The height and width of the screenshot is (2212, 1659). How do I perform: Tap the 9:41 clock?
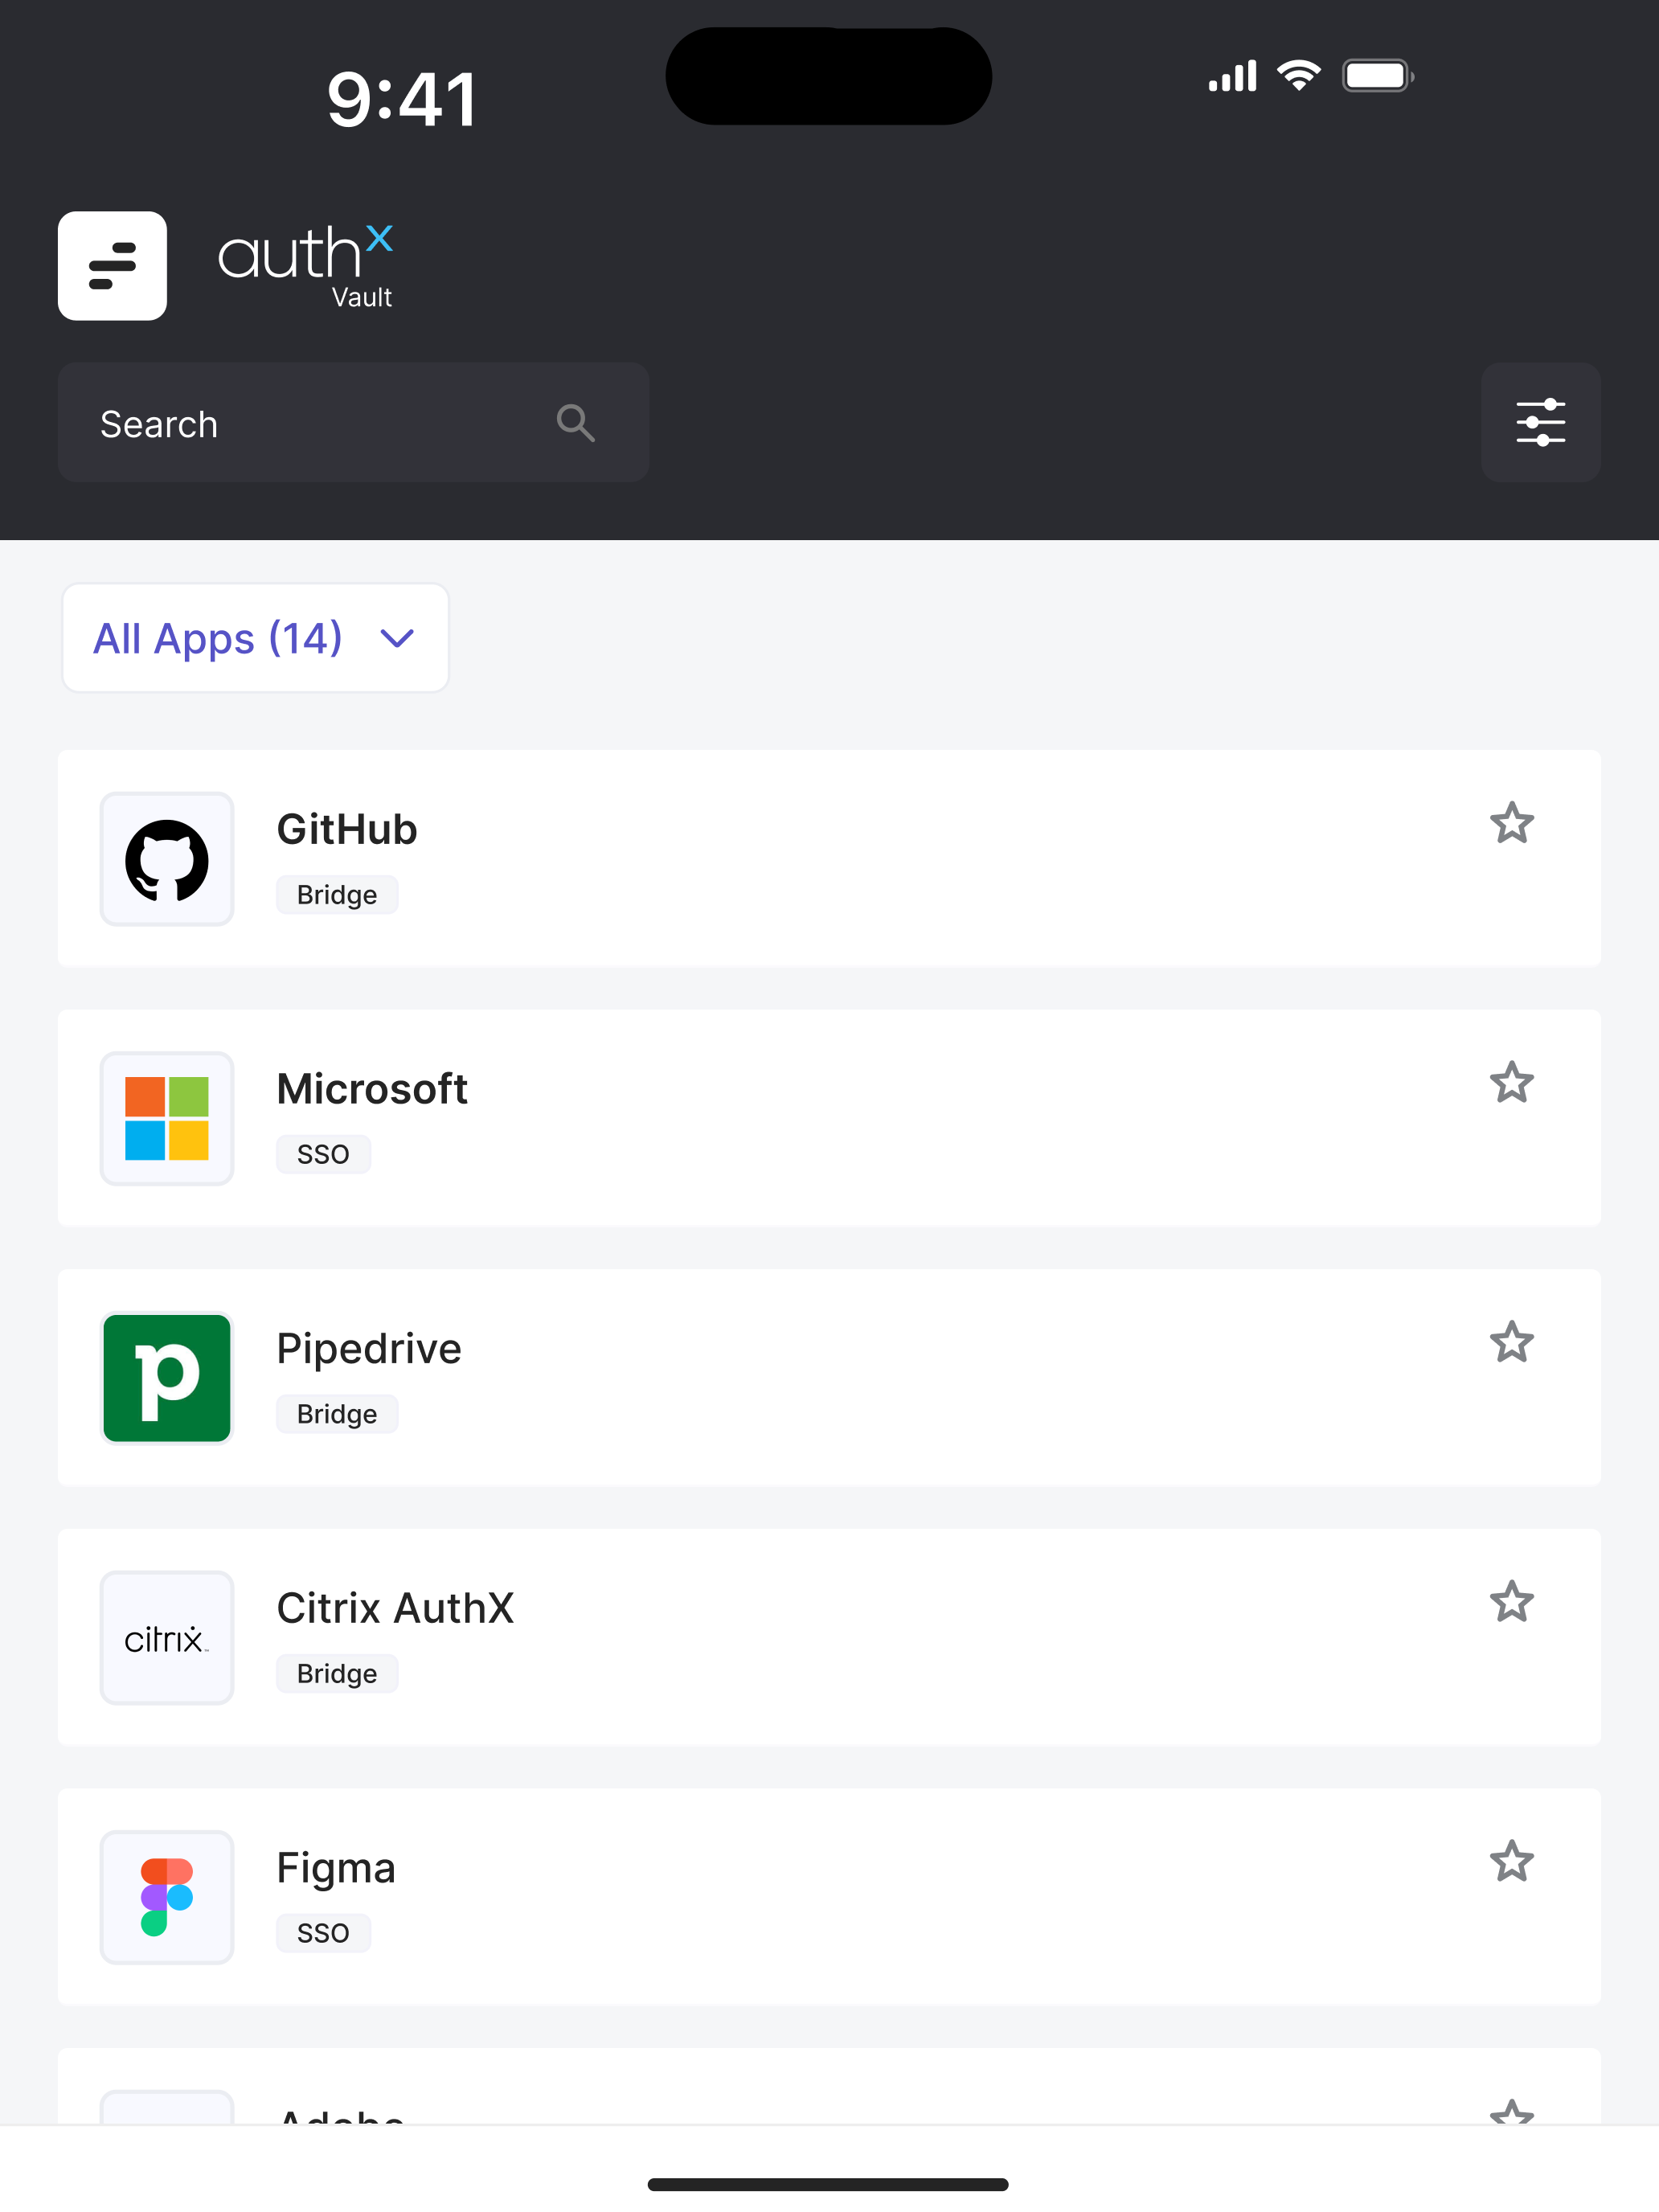402,99
